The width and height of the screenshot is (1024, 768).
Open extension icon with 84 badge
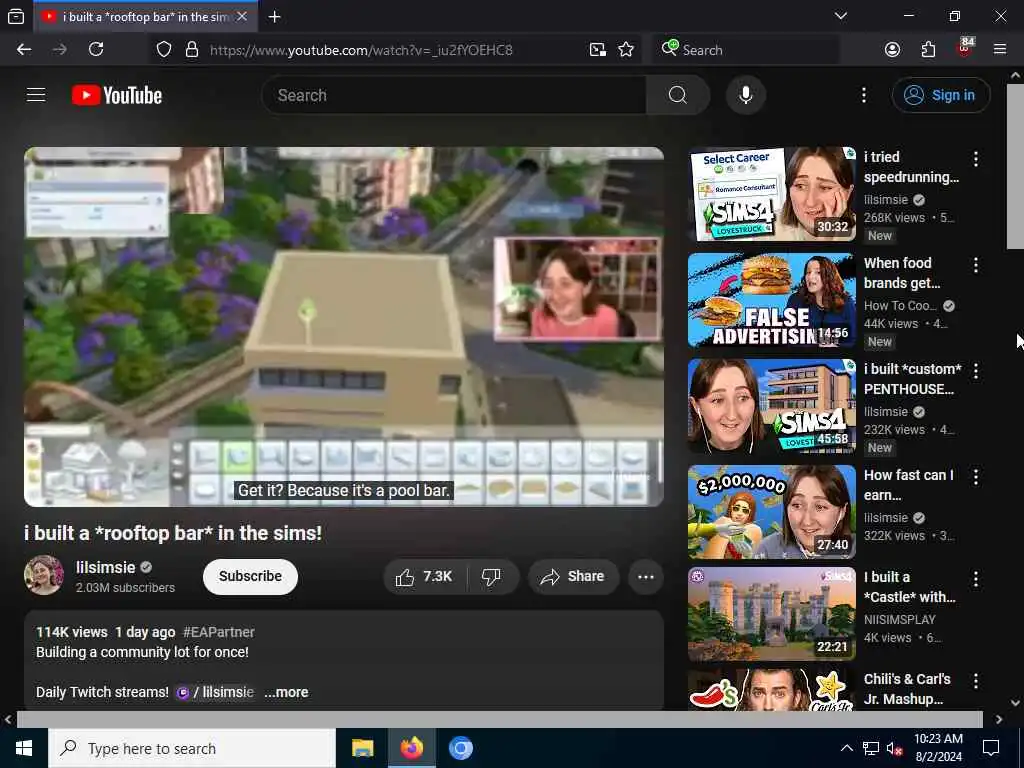click(x=965, y=48)
